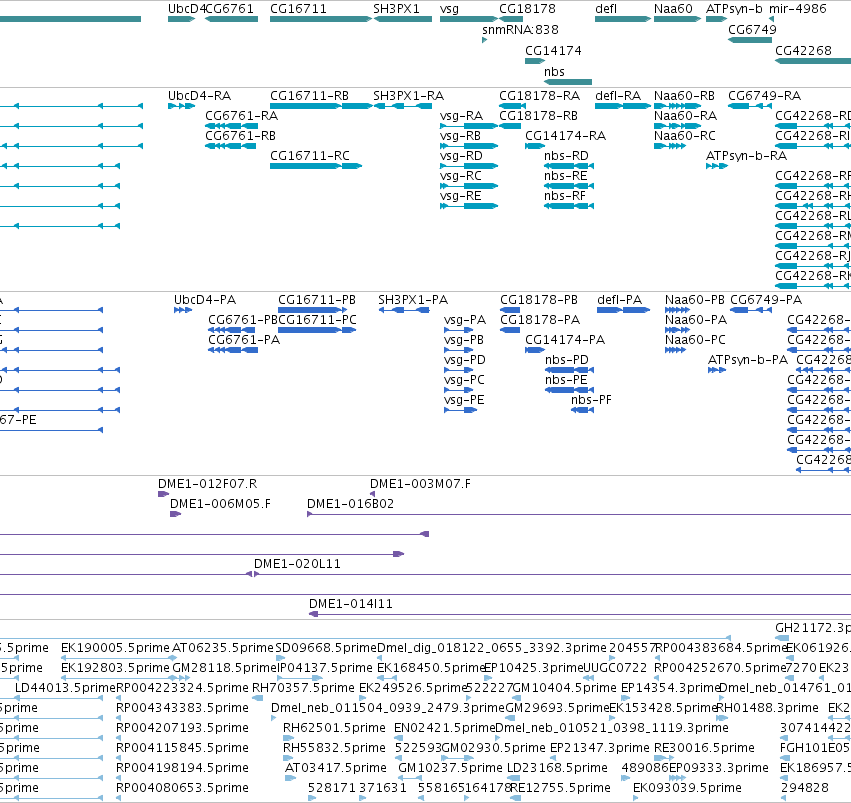Click the CG6761-RA transcript
The width and height of the screenshot is (851, 803).
(231, 126)
